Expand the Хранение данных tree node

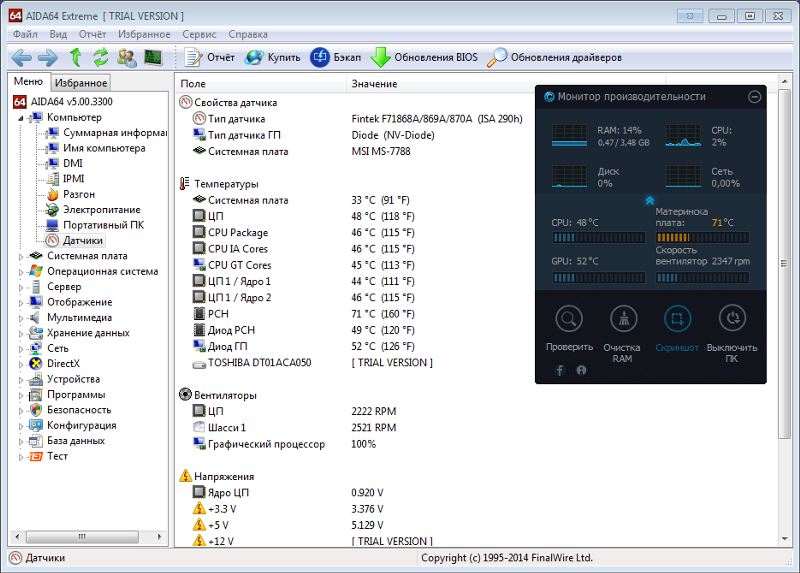pyautogui.click(x=21, y=334)
